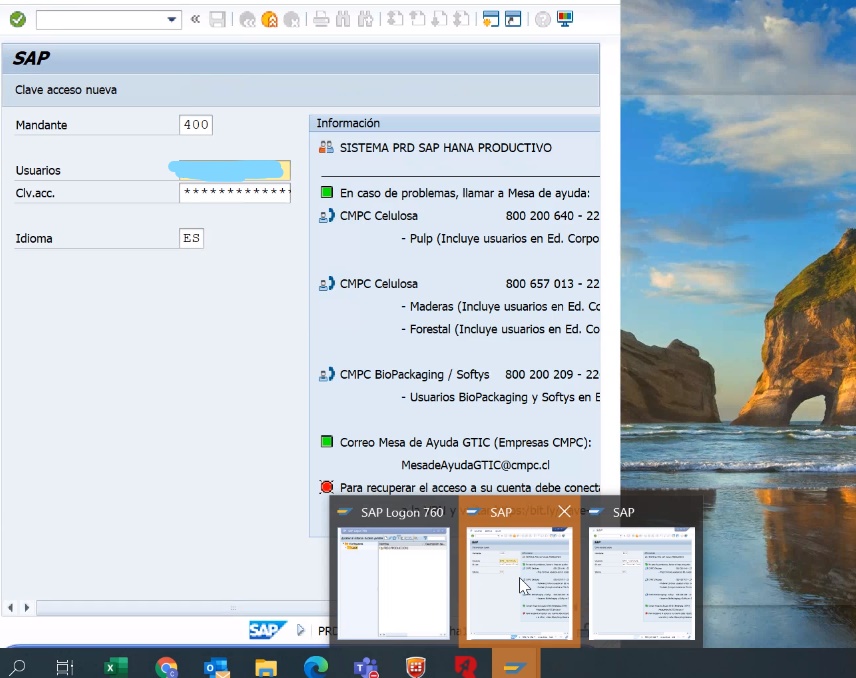The height and width of the screenshot is (678, 856).
Task: Open Microsoft Teams from the taskbar
Action: (366, 666)
